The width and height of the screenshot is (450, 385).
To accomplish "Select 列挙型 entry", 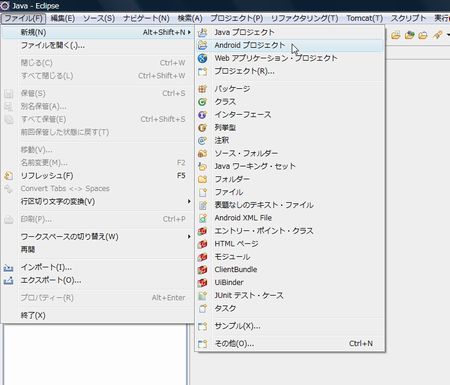I will pos(290,128).
